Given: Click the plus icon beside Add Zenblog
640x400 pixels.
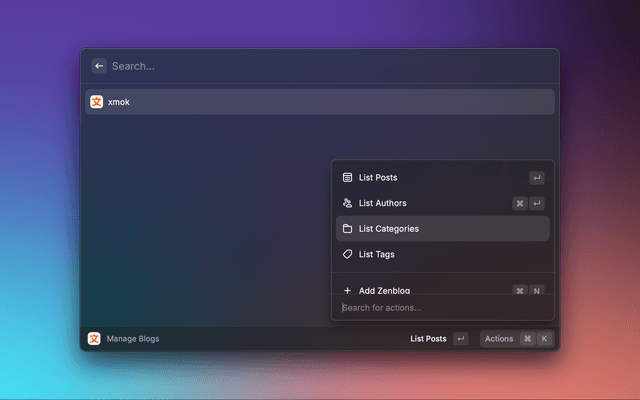Looking at the screenshot, I should pos(347,290).
